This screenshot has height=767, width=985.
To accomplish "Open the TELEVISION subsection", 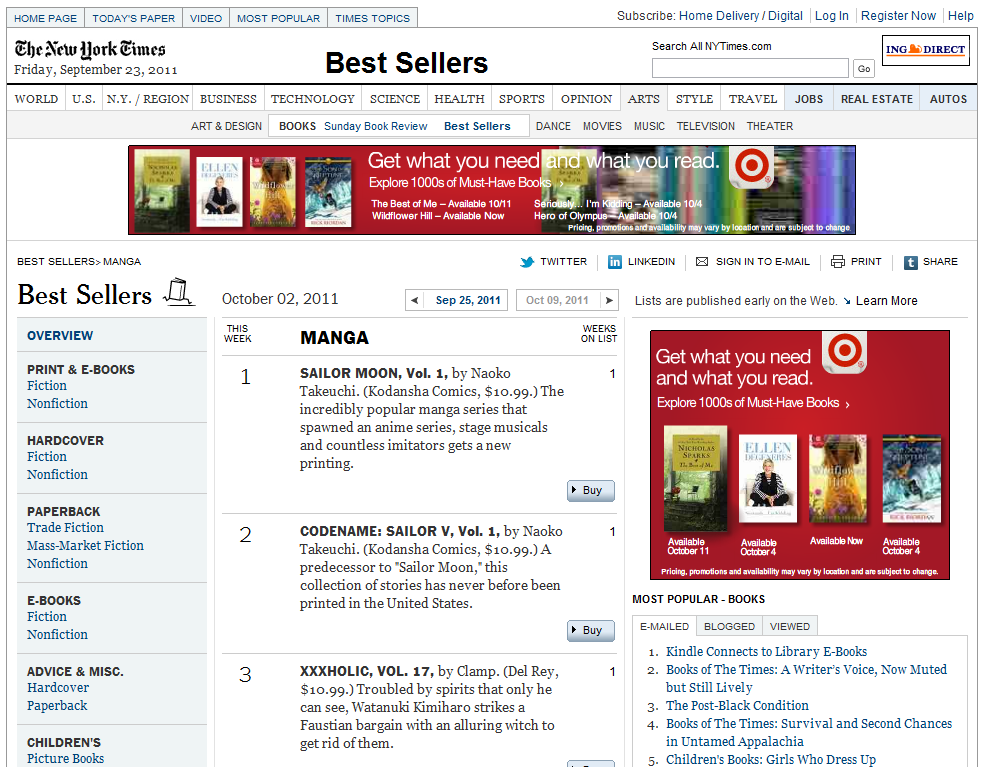I will coord(705,126).
